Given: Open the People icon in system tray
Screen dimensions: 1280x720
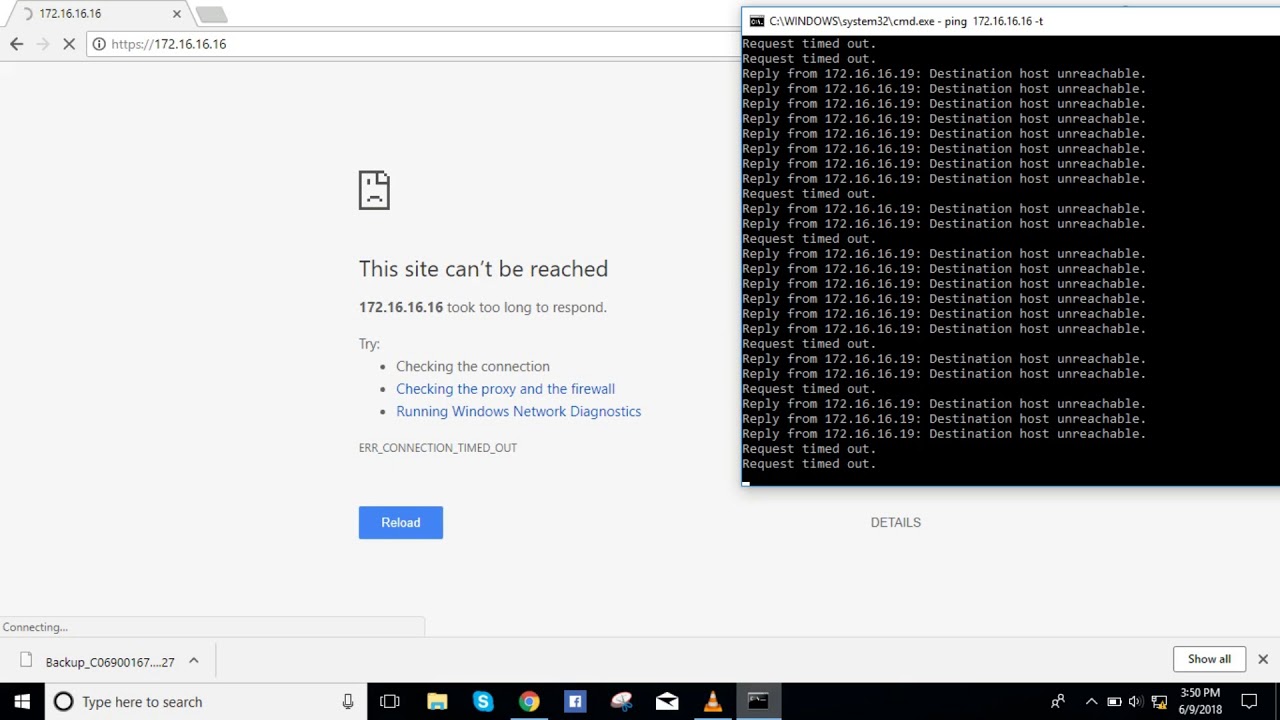Looking at the screenshot, I should (1057, 702).
